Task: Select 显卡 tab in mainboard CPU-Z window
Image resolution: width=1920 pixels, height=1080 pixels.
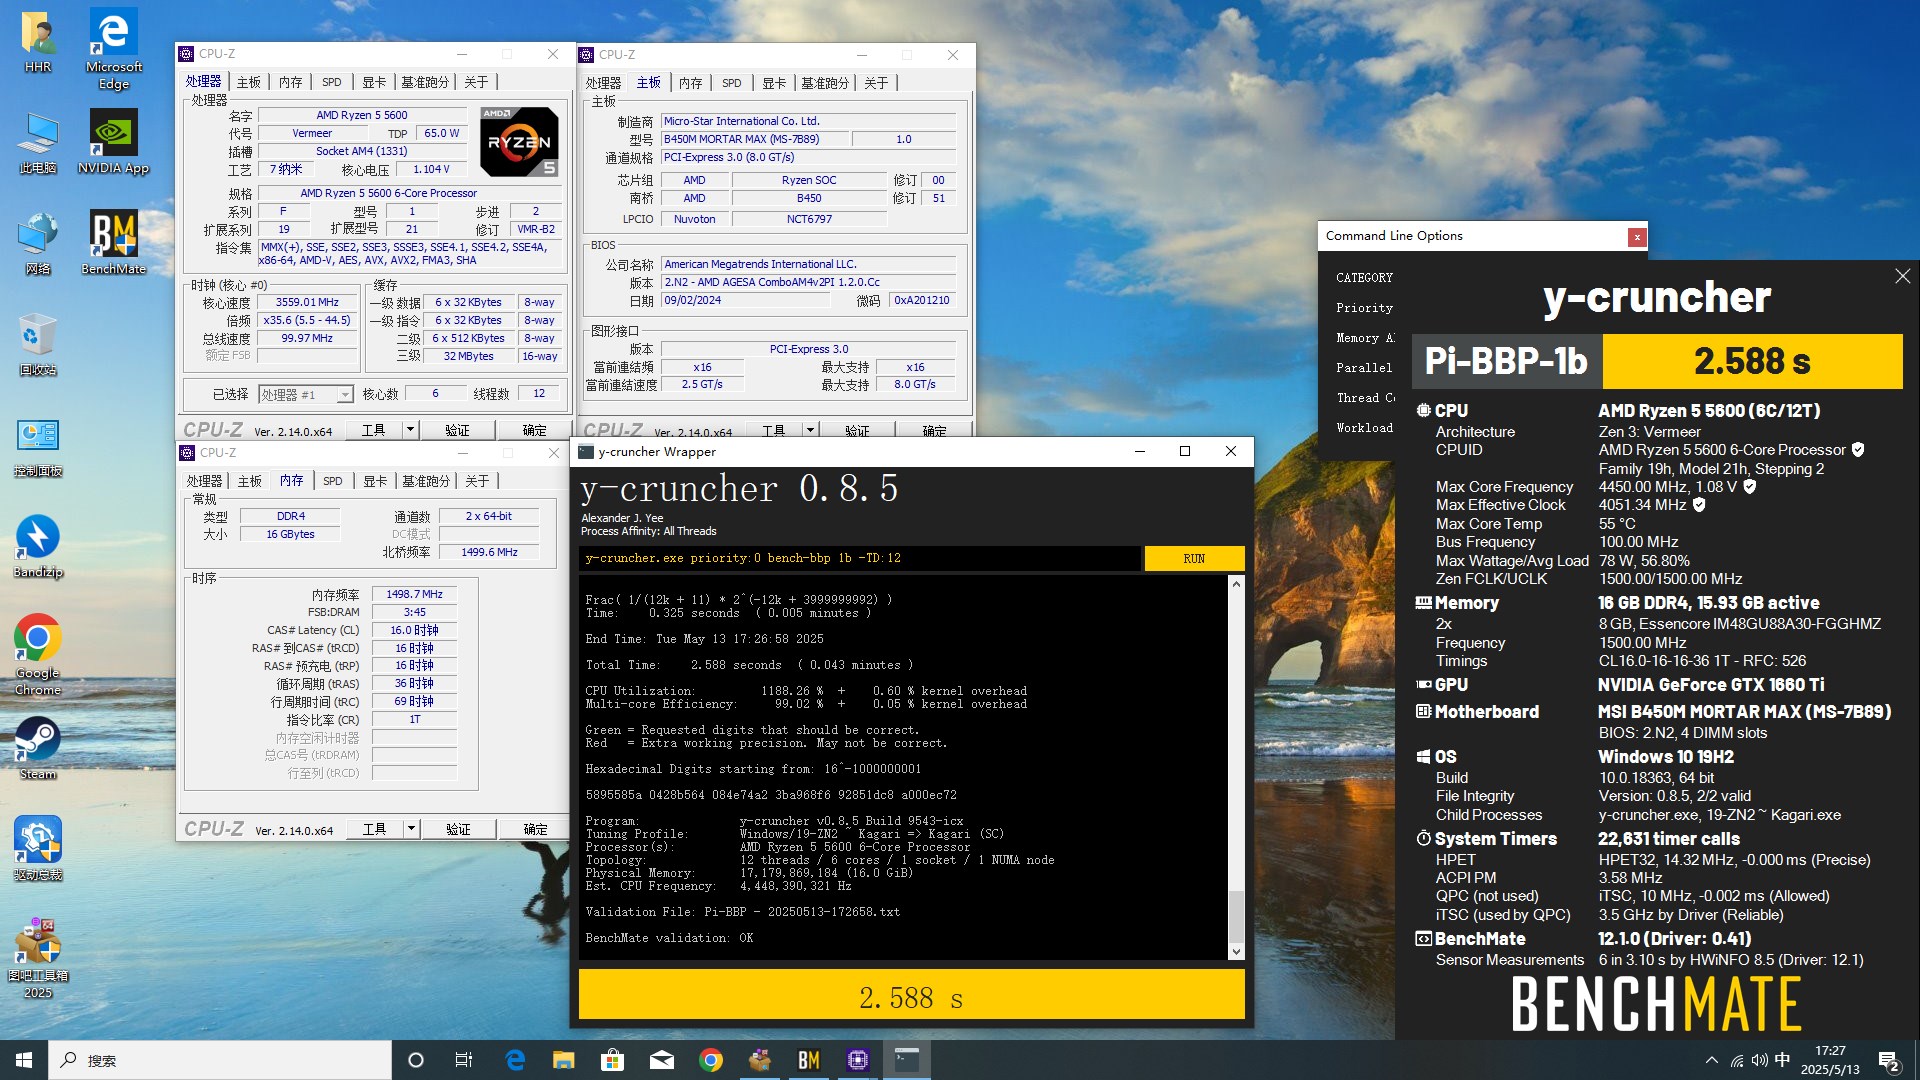Action: pos(774,83)
